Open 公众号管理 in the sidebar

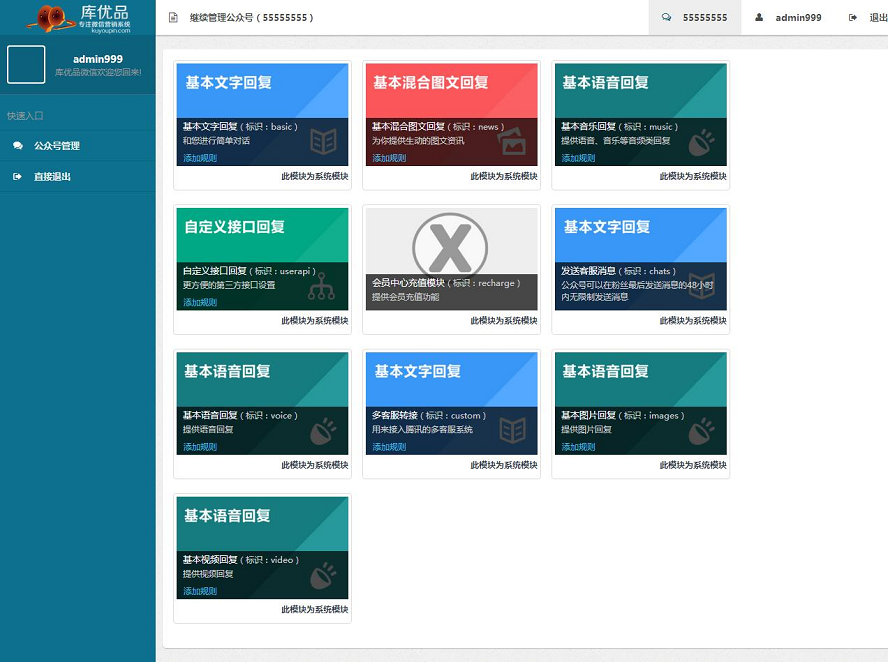point(56,146)
